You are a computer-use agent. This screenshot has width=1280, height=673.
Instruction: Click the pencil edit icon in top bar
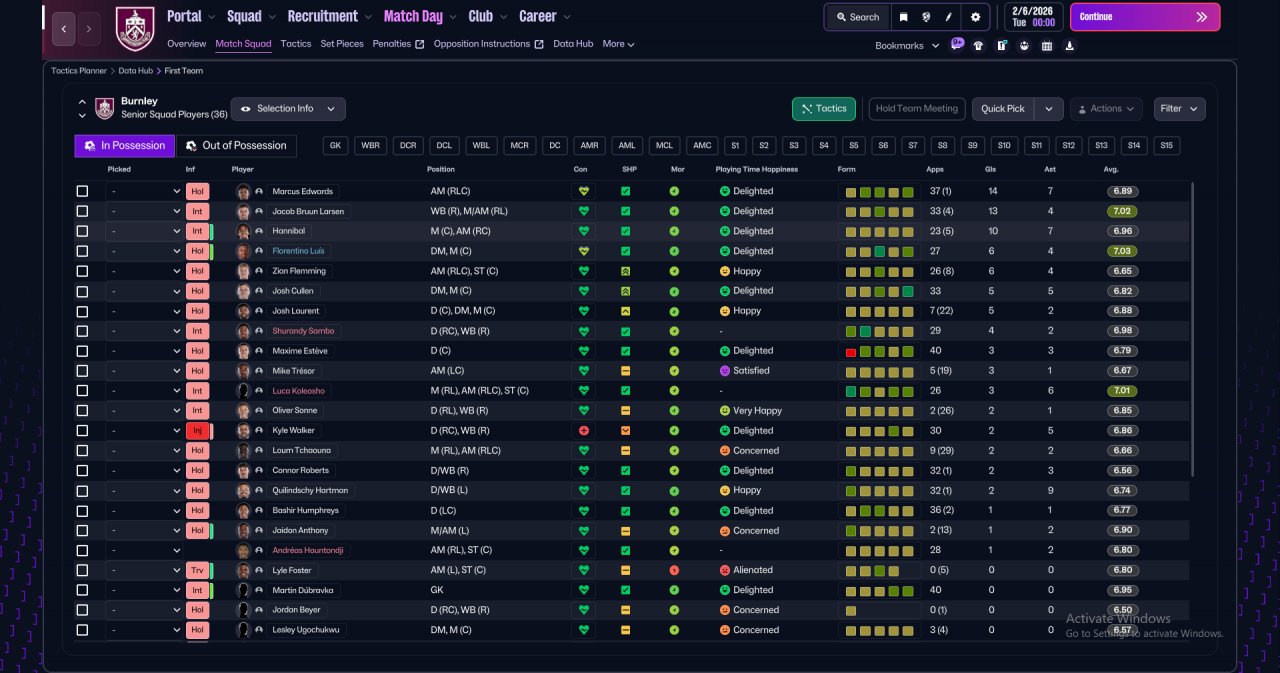[948, 17]
